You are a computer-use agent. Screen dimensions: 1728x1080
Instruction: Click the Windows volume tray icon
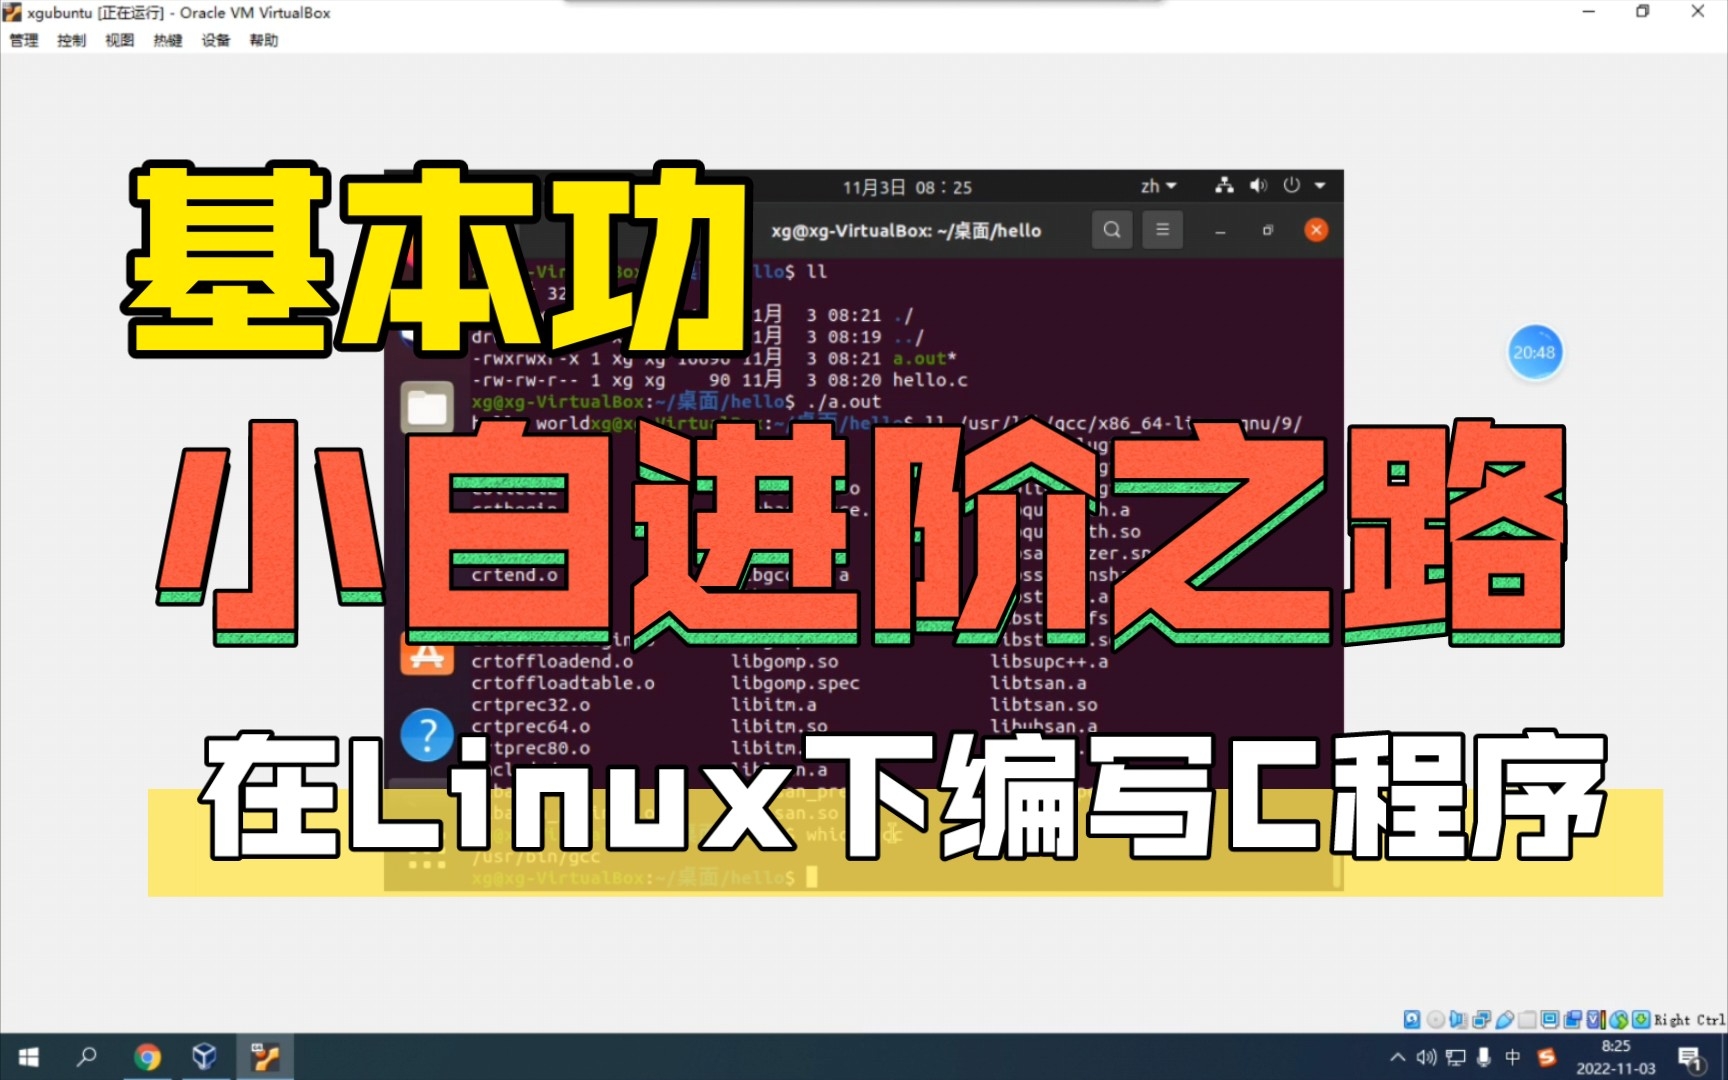1426,1057
